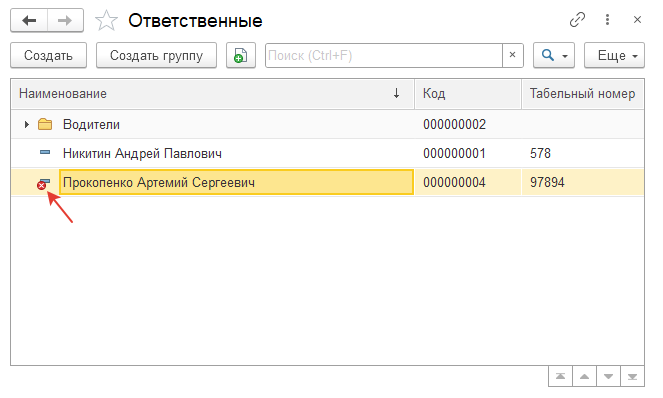Clear the search field with the x
Screen dimensions: 663x398
(x=512, y=55)
